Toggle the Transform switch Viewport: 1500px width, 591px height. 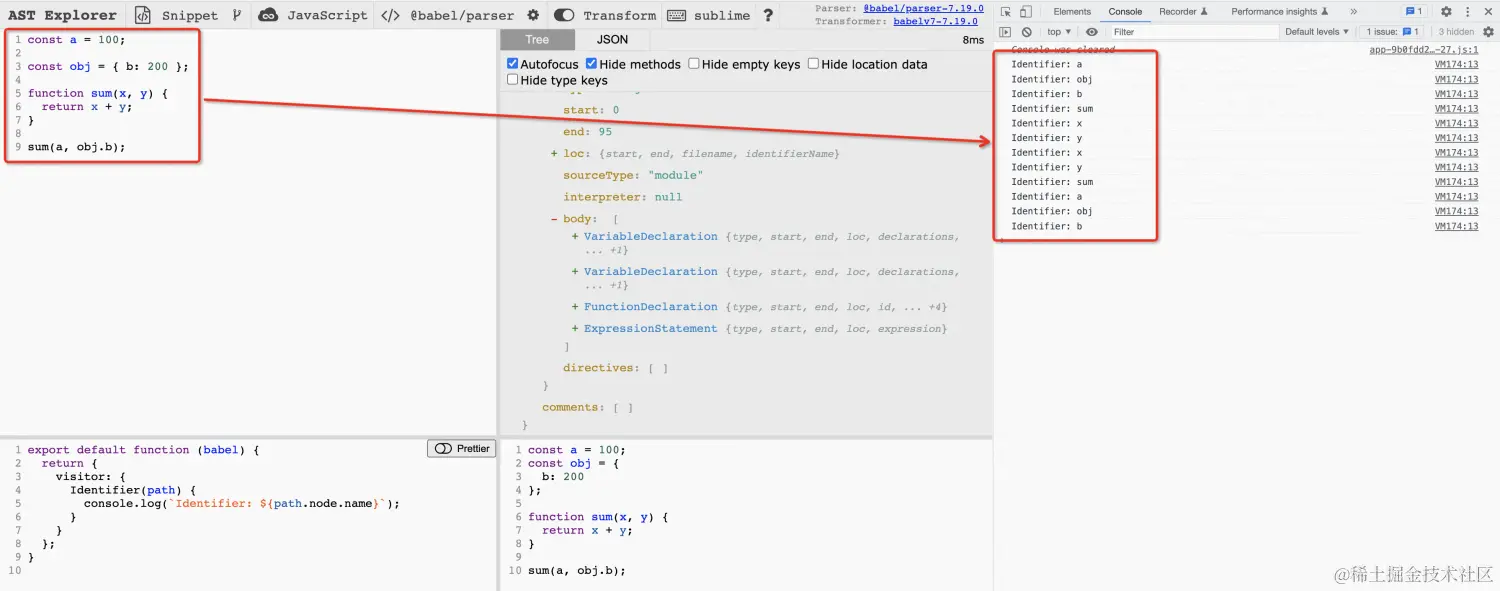564,15
